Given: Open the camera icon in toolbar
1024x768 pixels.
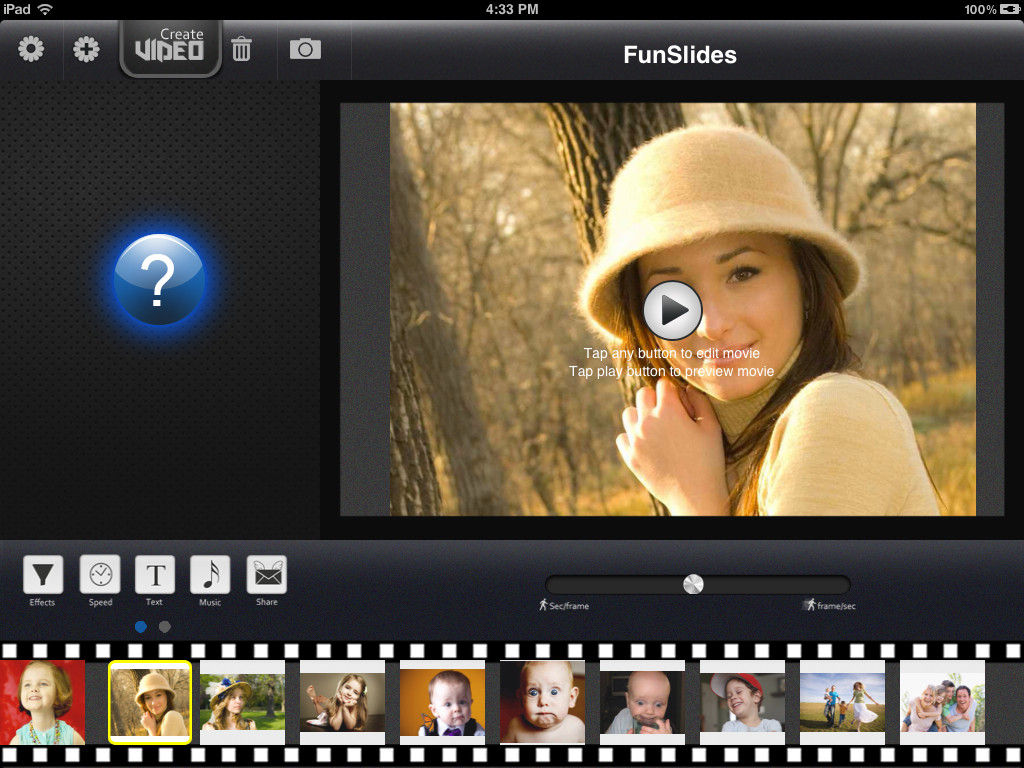Looking at the screenshot, I should [305, 49].
